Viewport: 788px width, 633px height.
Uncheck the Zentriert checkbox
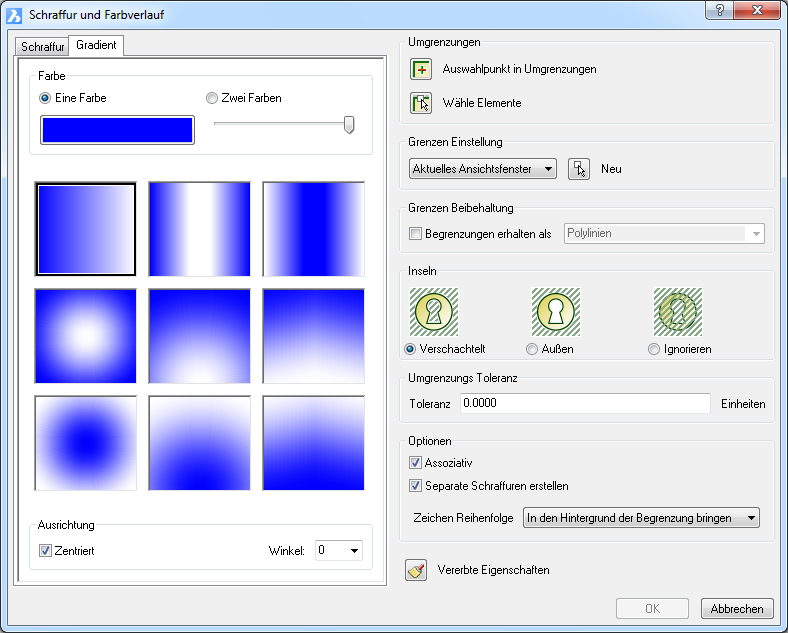[45, 551]
